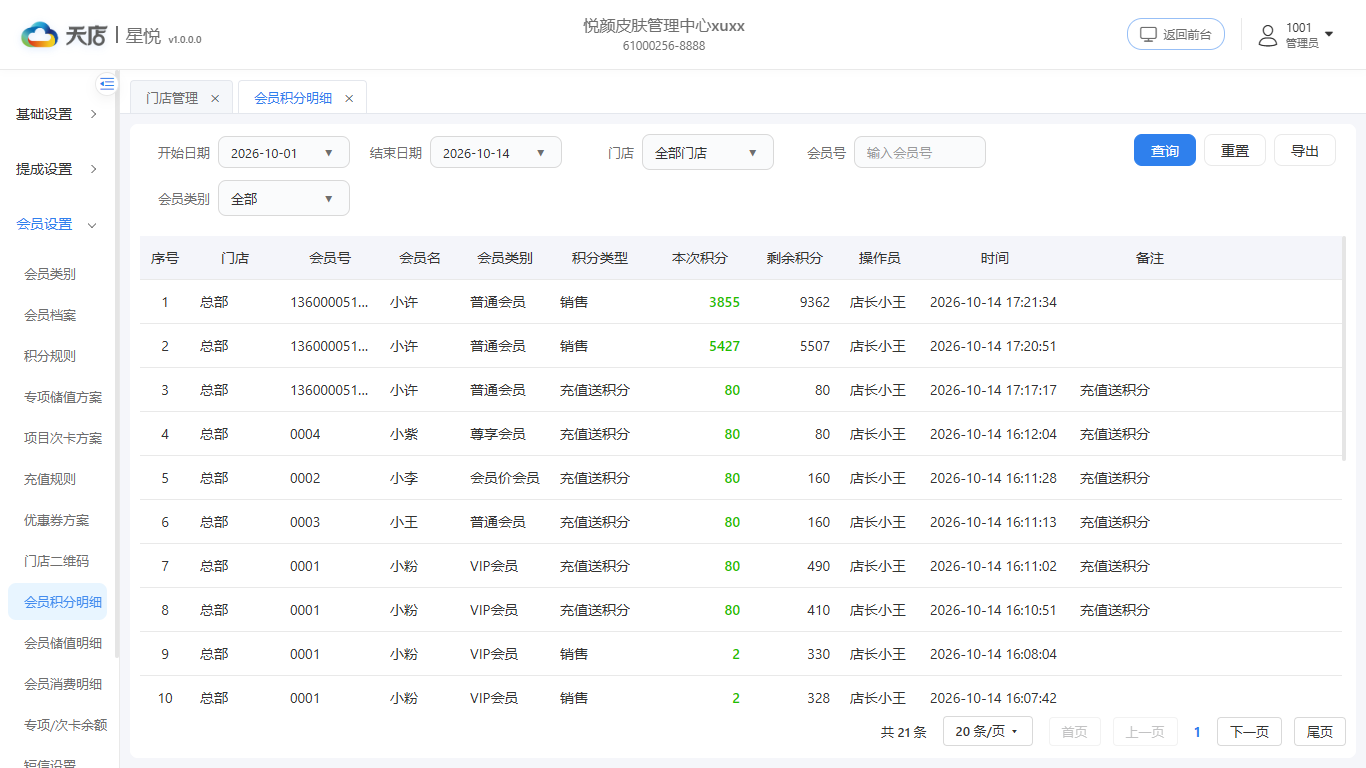Click the monitor icon in 返回前台
Viewport: 1366px width, 768px height.
click(1149, 34)
